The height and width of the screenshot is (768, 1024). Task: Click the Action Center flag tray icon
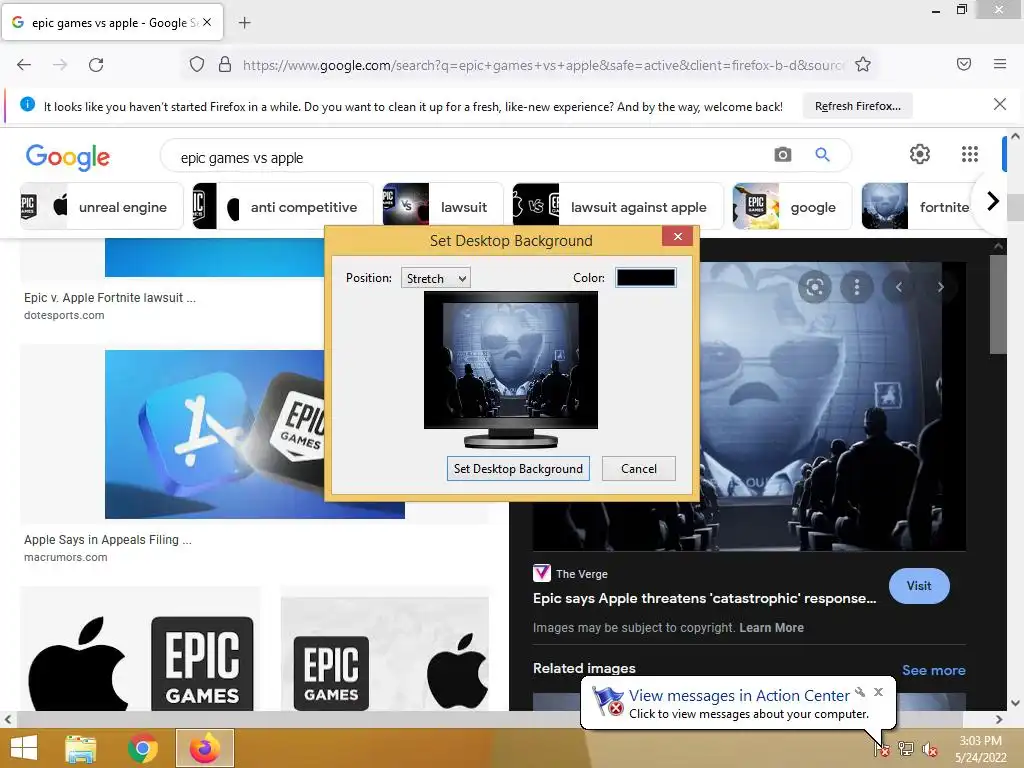tap(881, 748)
